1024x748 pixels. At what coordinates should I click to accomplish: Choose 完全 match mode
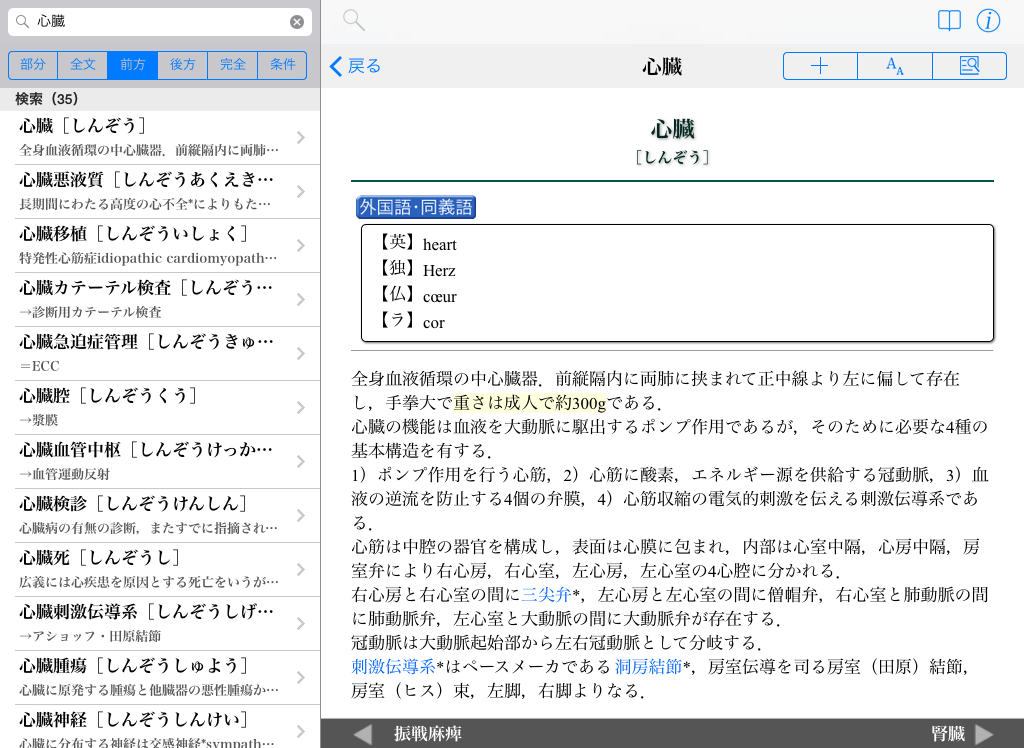pyautogui.click(x=233, y=65)
